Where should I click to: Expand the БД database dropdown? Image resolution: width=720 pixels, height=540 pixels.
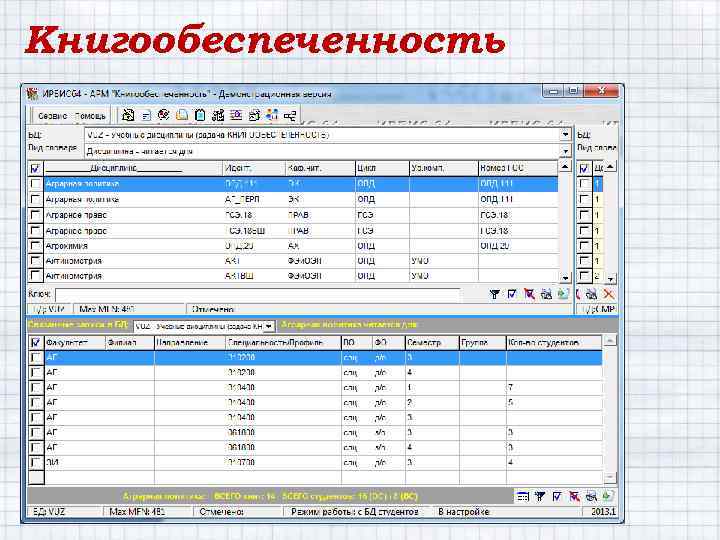[x=565, y=135]
